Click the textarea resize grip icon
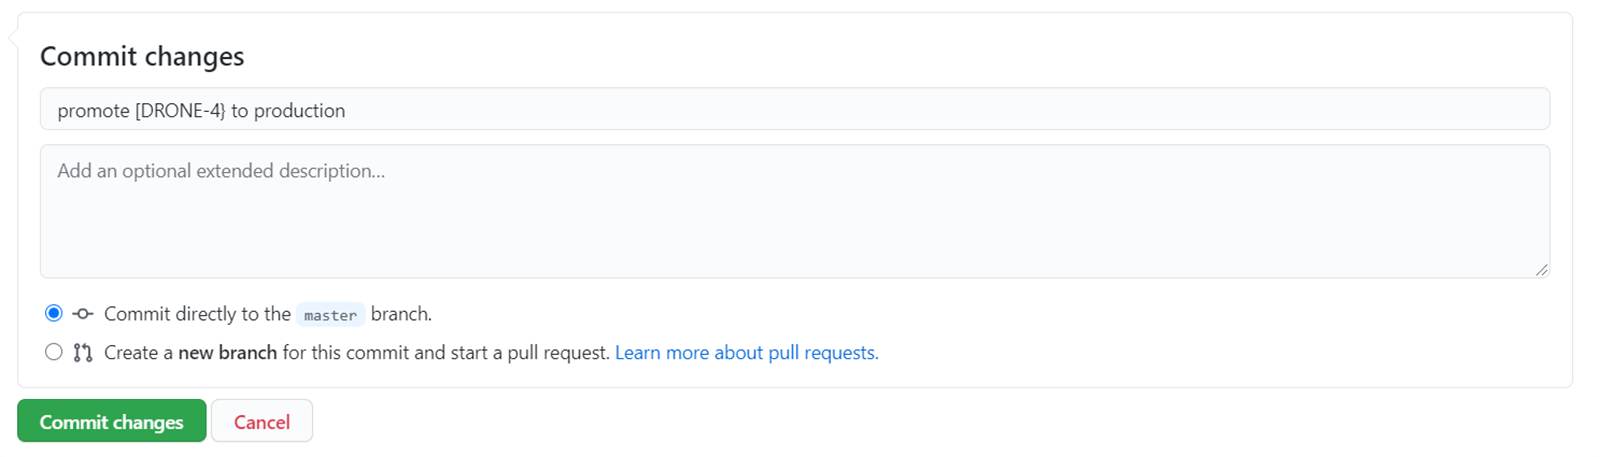1600x457 pixels. [x=1541, y=269]
